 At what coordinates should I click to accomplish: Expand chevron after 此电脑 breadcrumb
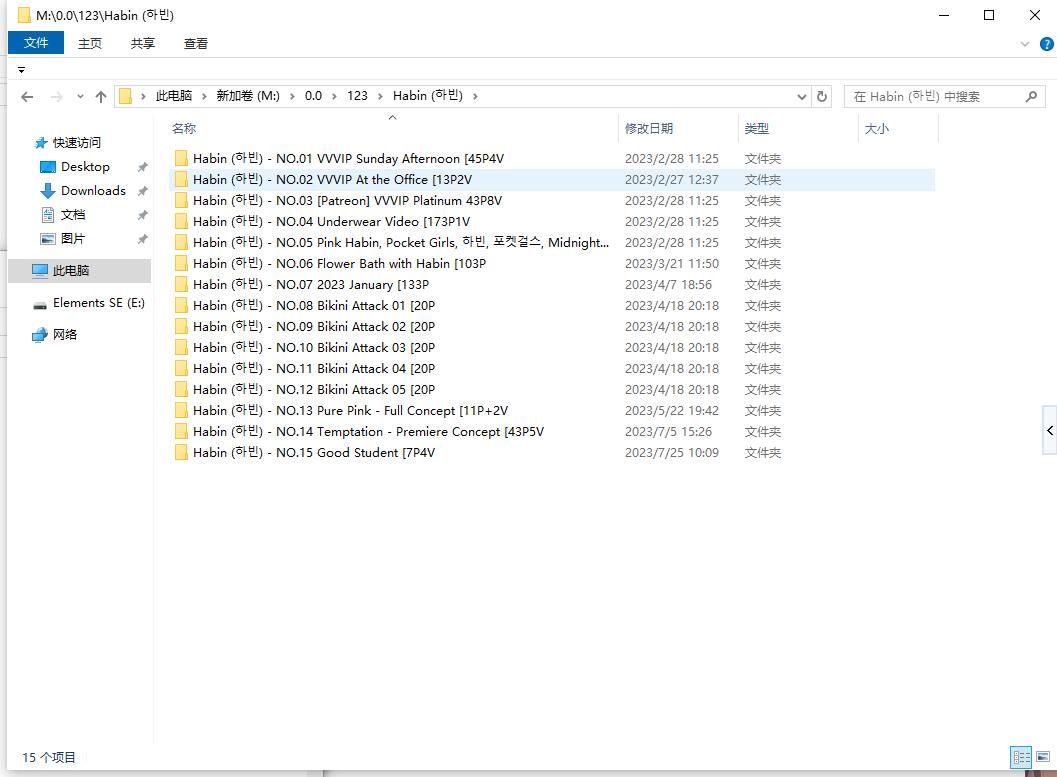pos(204,96)
